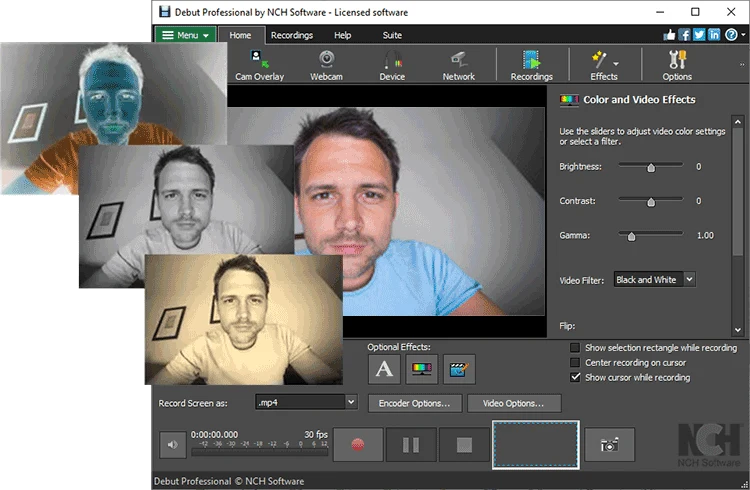
Task: Open the green Menu dropdown
Action: [x=185, y=35]
